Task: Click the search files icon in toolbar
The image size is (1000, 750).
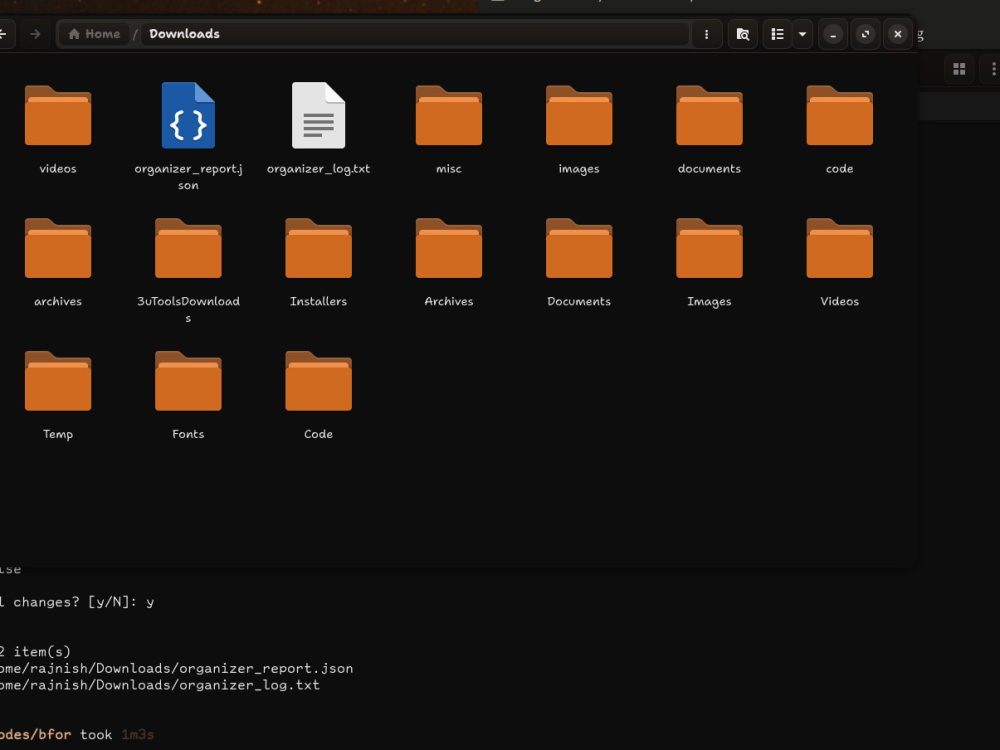Action: click(x=742, y=34)
